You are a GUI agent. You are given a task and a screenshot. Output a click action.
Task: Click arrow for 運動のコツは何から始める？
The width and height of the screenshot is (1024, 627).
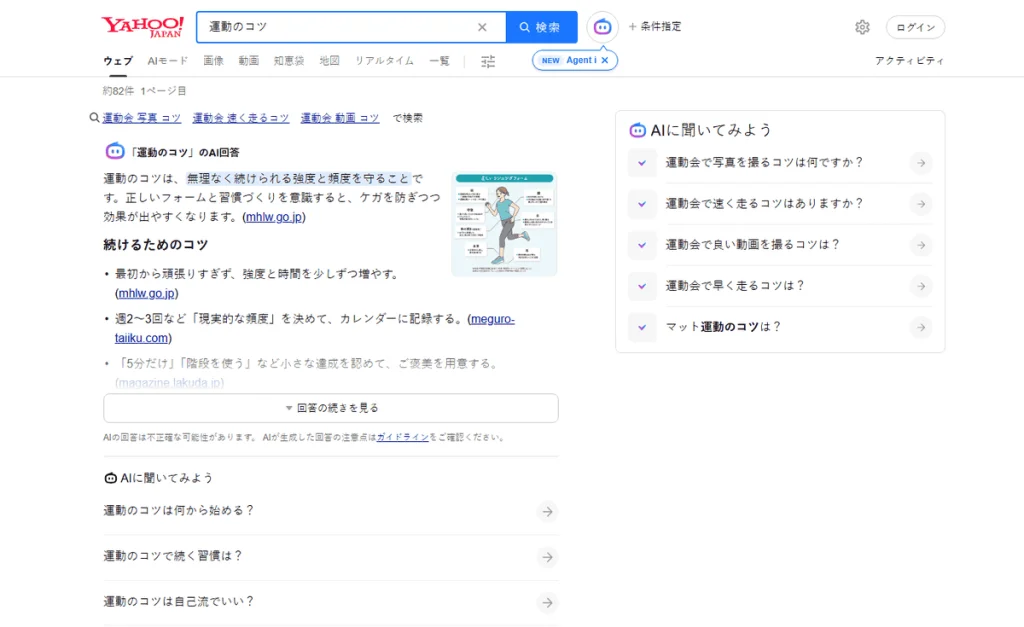[547, 511]
